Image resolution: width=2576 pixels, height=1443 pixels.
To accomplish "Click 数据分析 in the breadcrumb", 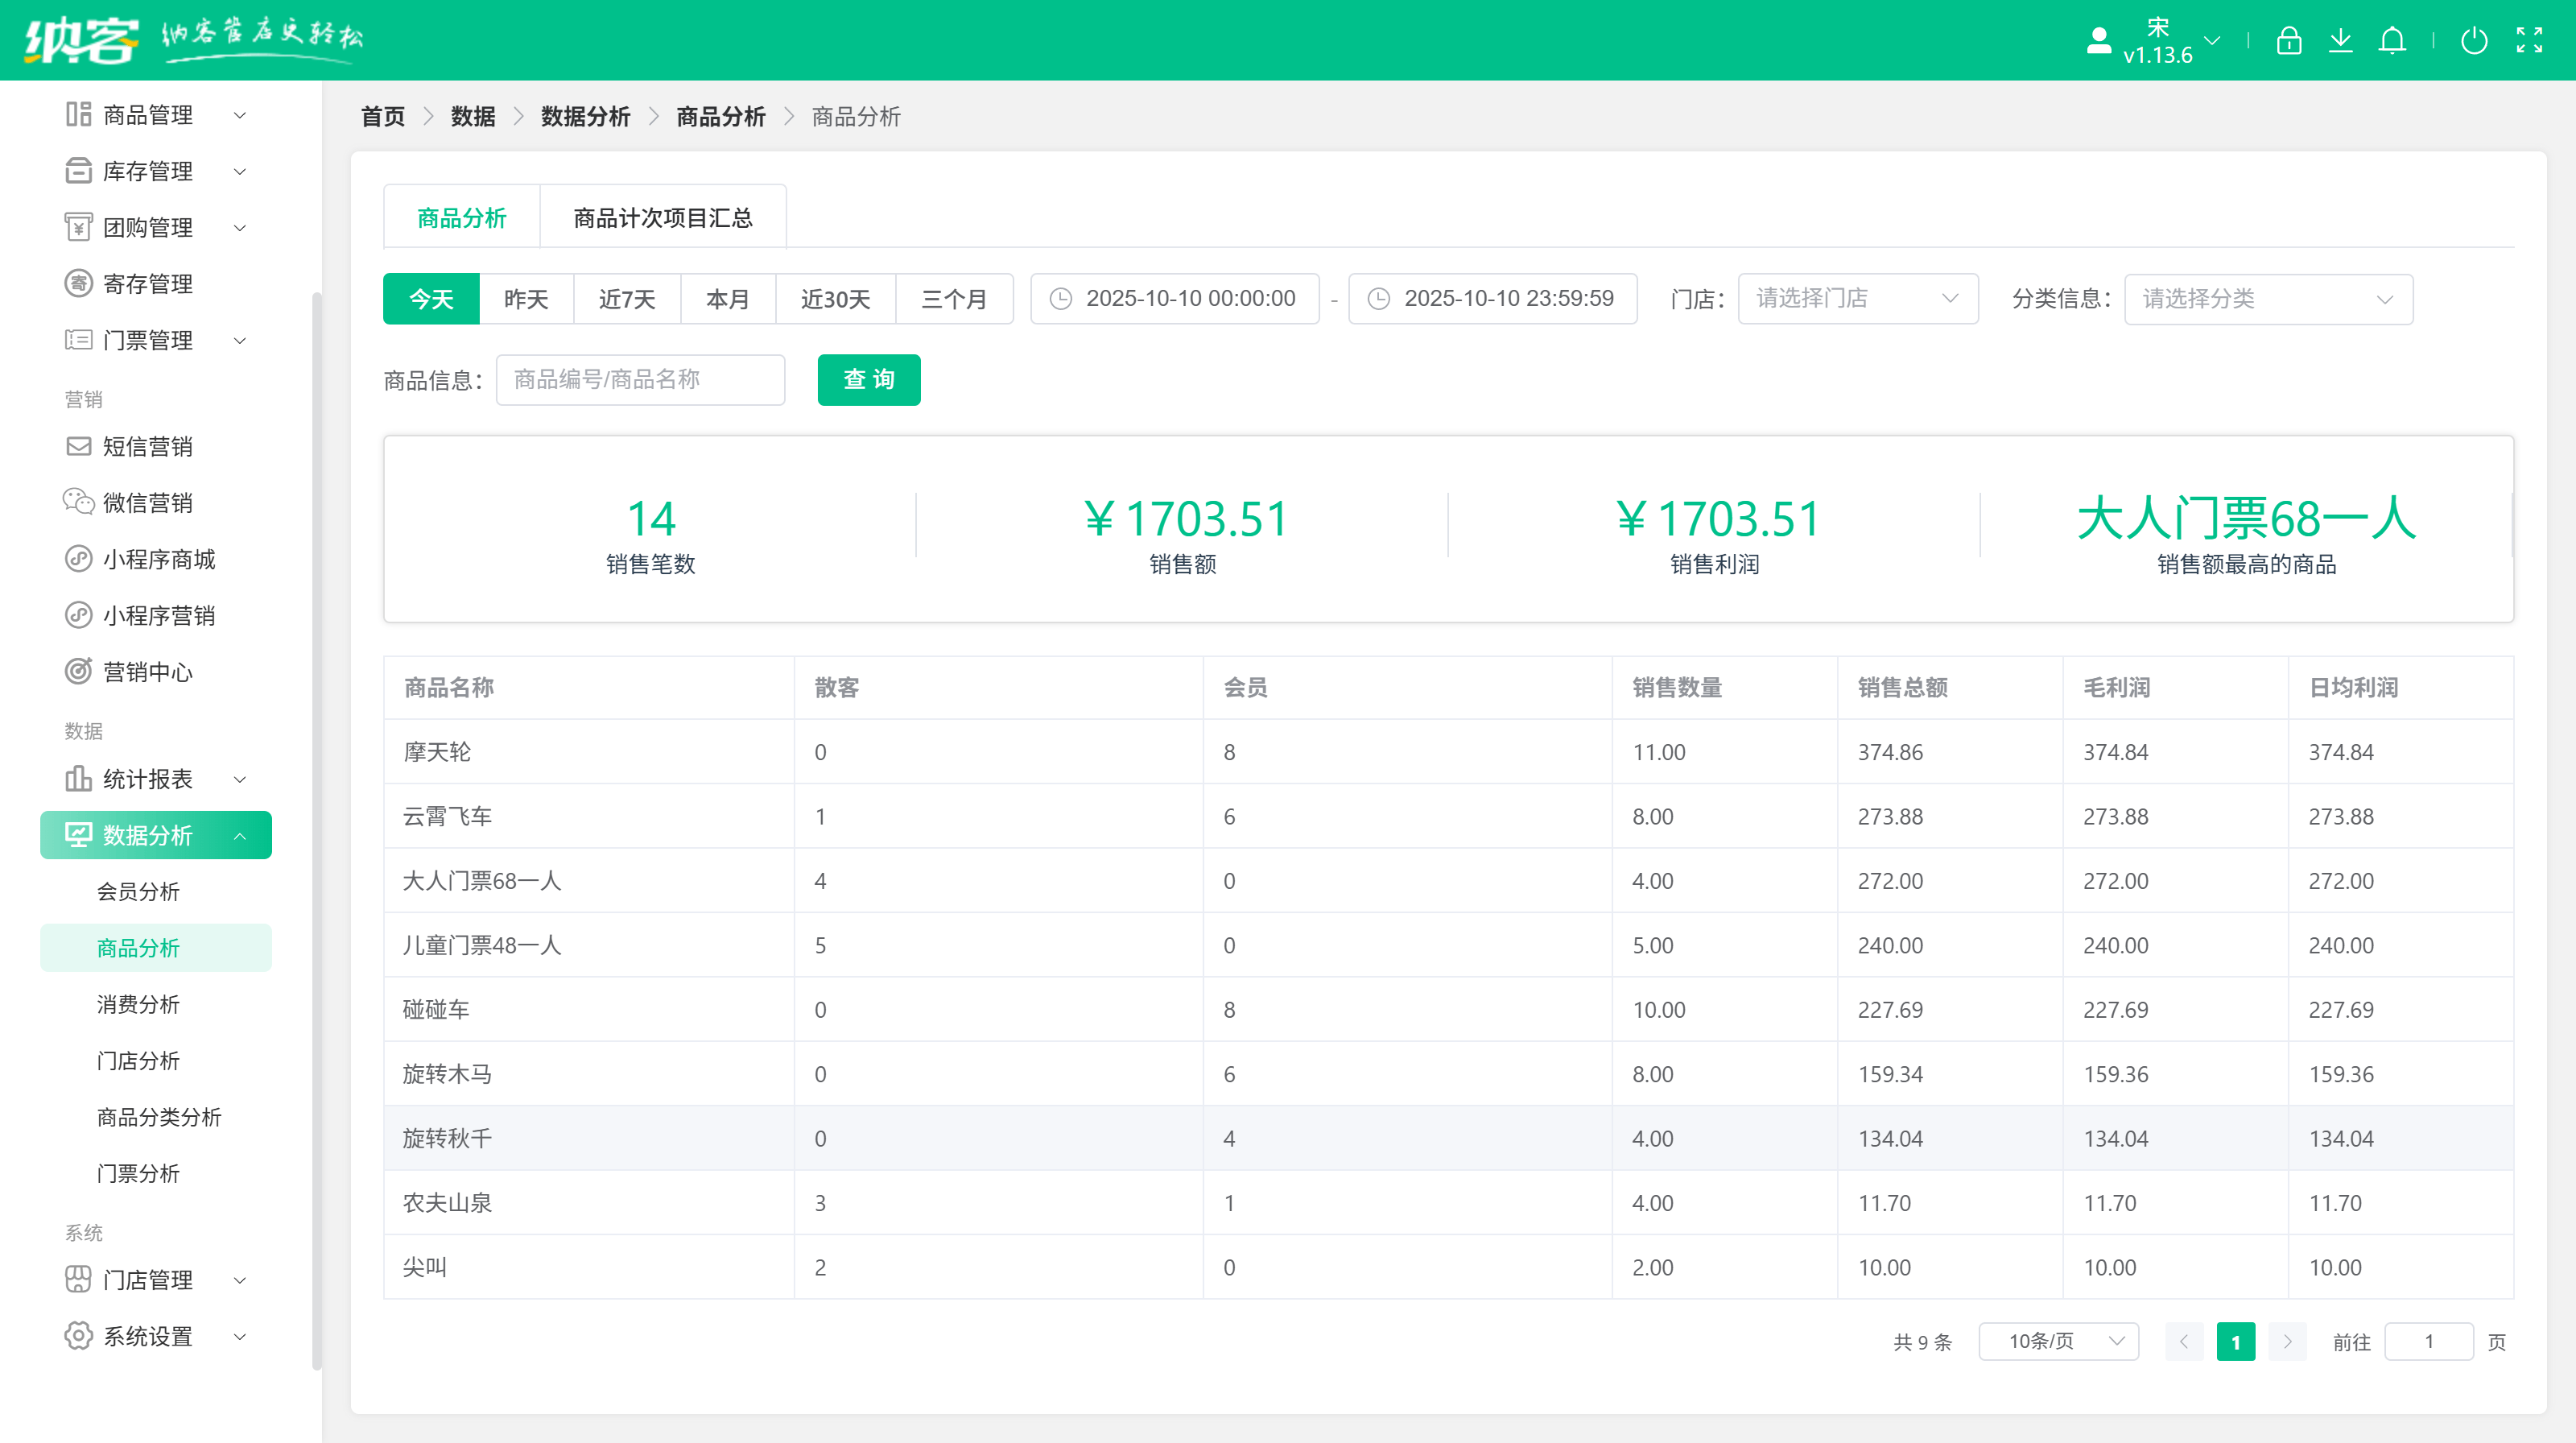I will [x=585, y=117].
